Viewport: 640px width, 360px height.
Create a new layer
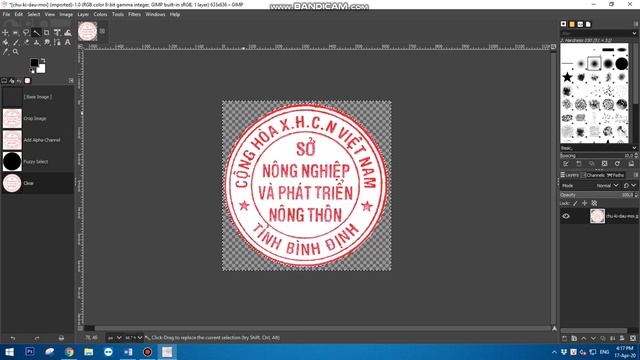pyautogui.click(x=564, y=338)
